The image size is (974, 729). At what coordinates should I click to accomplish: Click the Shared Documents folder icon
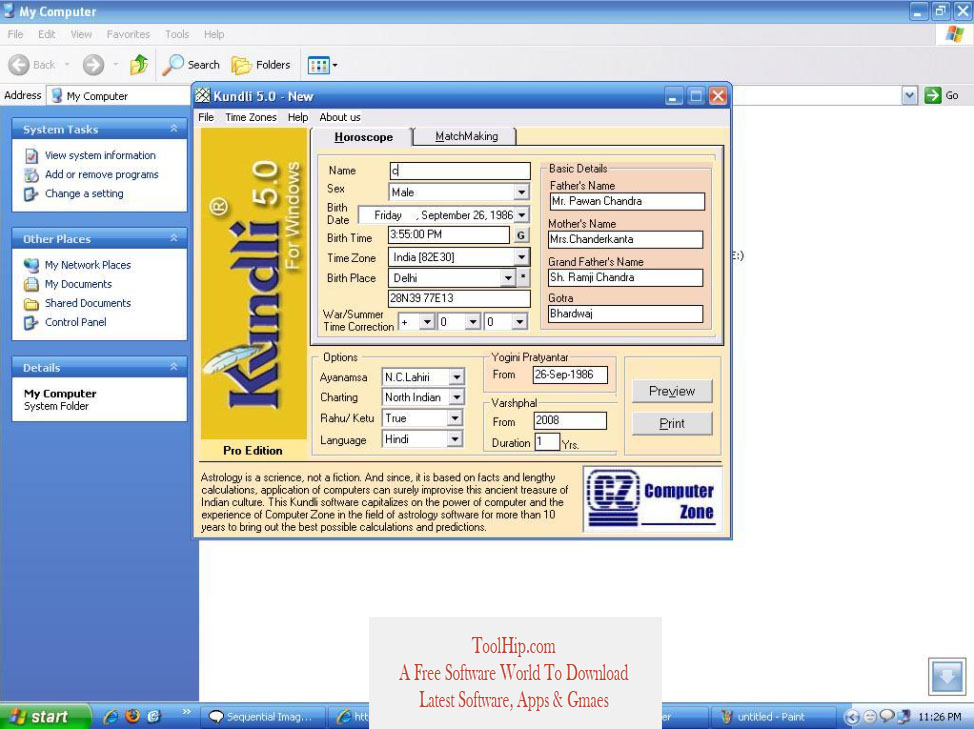[x=31, y=304]
